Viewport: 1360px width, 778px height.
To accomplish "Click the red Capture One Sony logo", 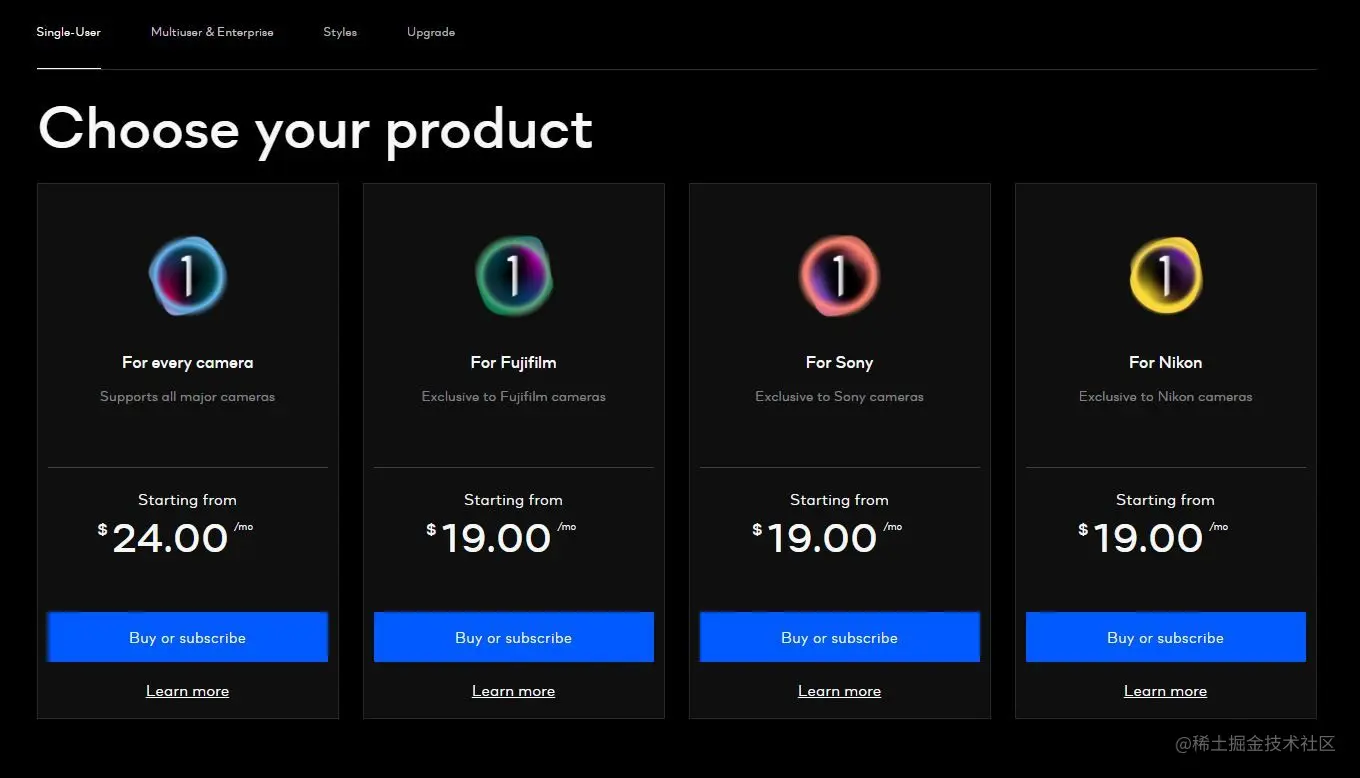I will click(839, 276).
